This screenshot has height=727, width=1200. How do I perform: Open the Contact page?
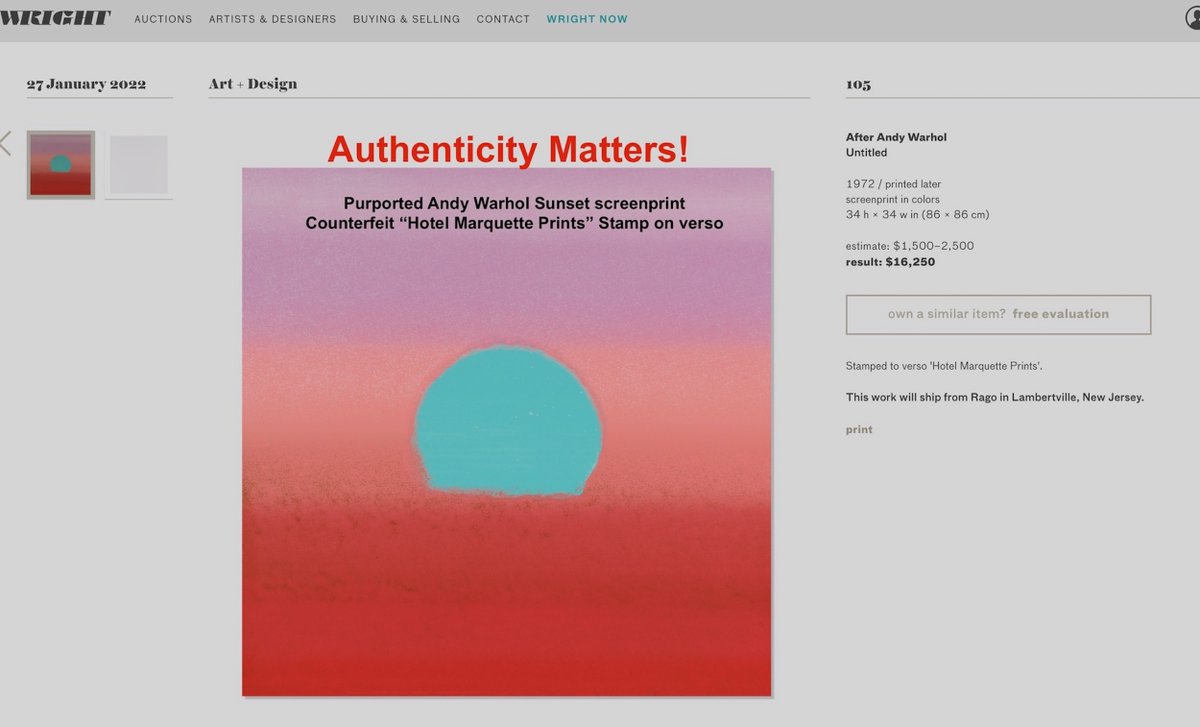pyautogui.click(x=503, y=19)
